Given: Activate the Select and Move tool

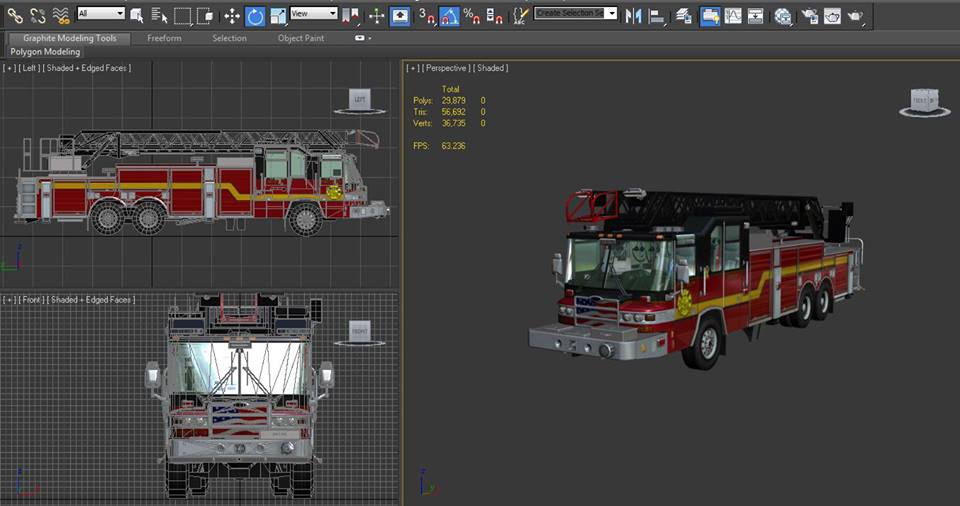Looking at the screenshot, I should pyautogui.click(x=232, y=15).
